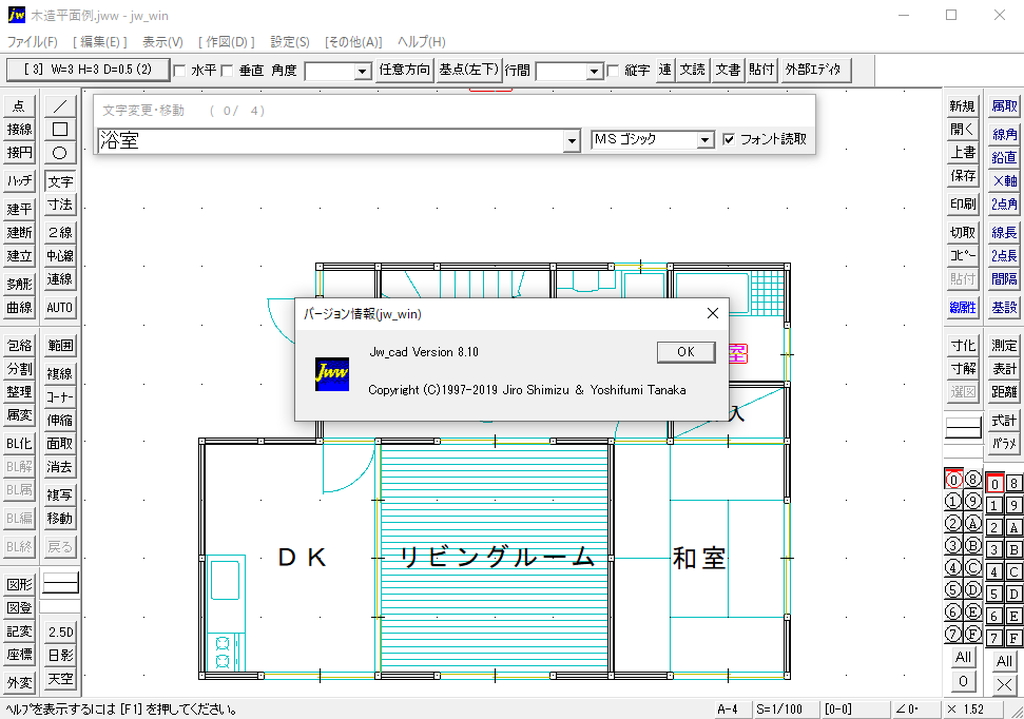1024x719 pixels.
Task: Select the 範囲 range selection tool
Action: (x=60, y=344)
